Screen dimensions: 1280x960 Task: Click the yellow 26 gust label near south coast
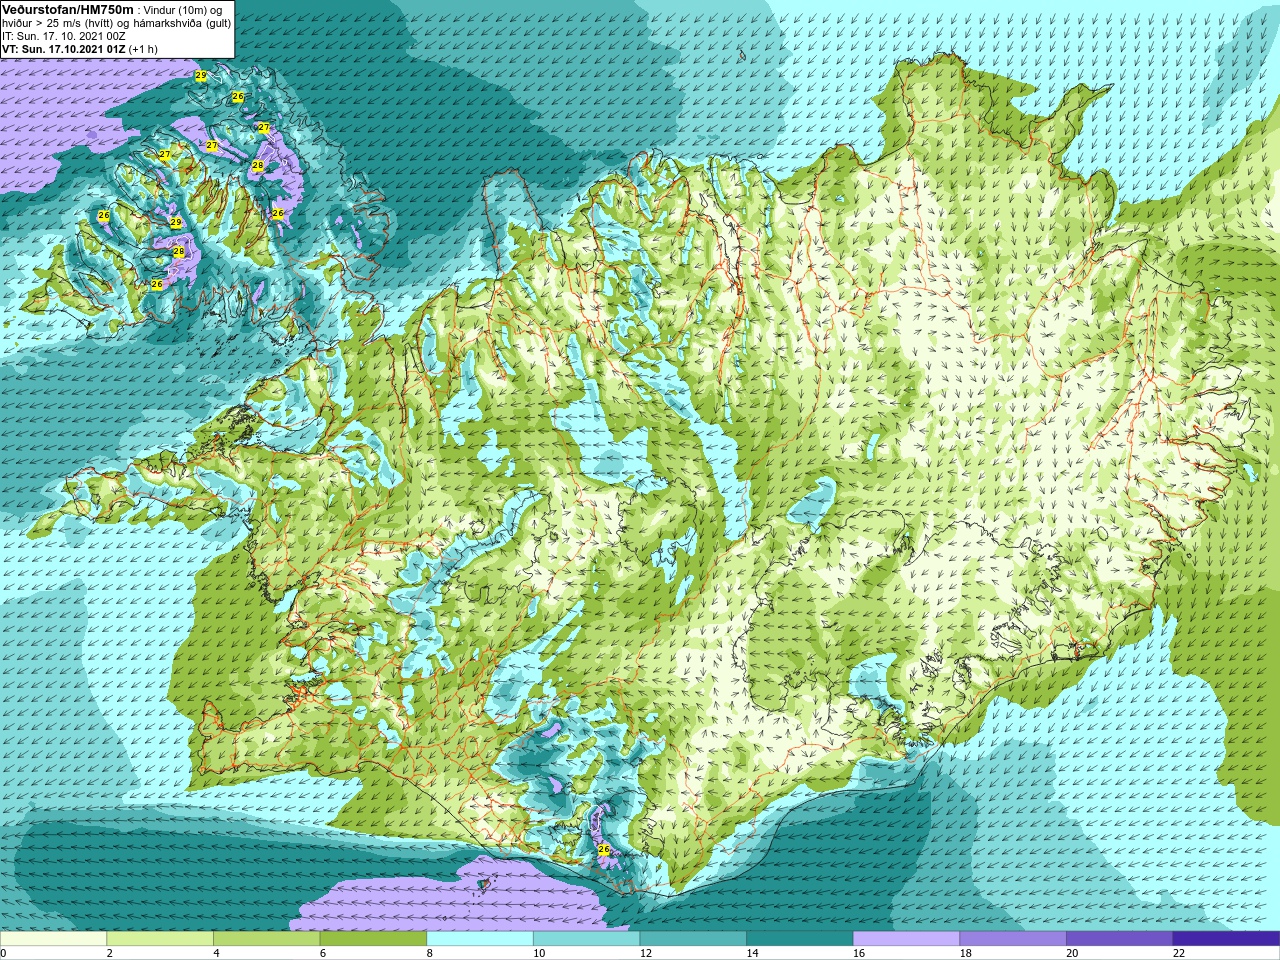point(603,849)
